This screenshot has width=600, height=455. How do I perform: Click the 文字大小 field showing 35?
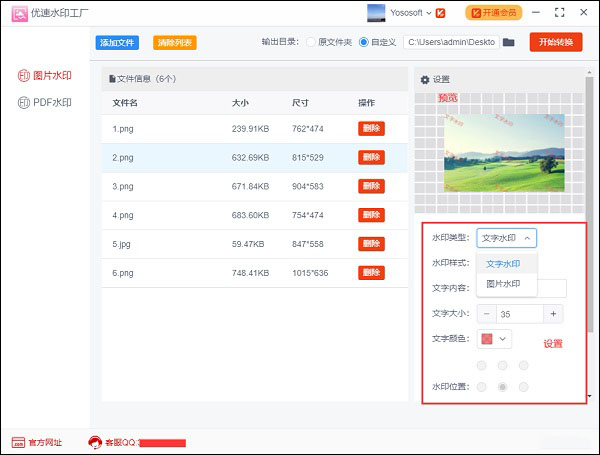[520, 314]
